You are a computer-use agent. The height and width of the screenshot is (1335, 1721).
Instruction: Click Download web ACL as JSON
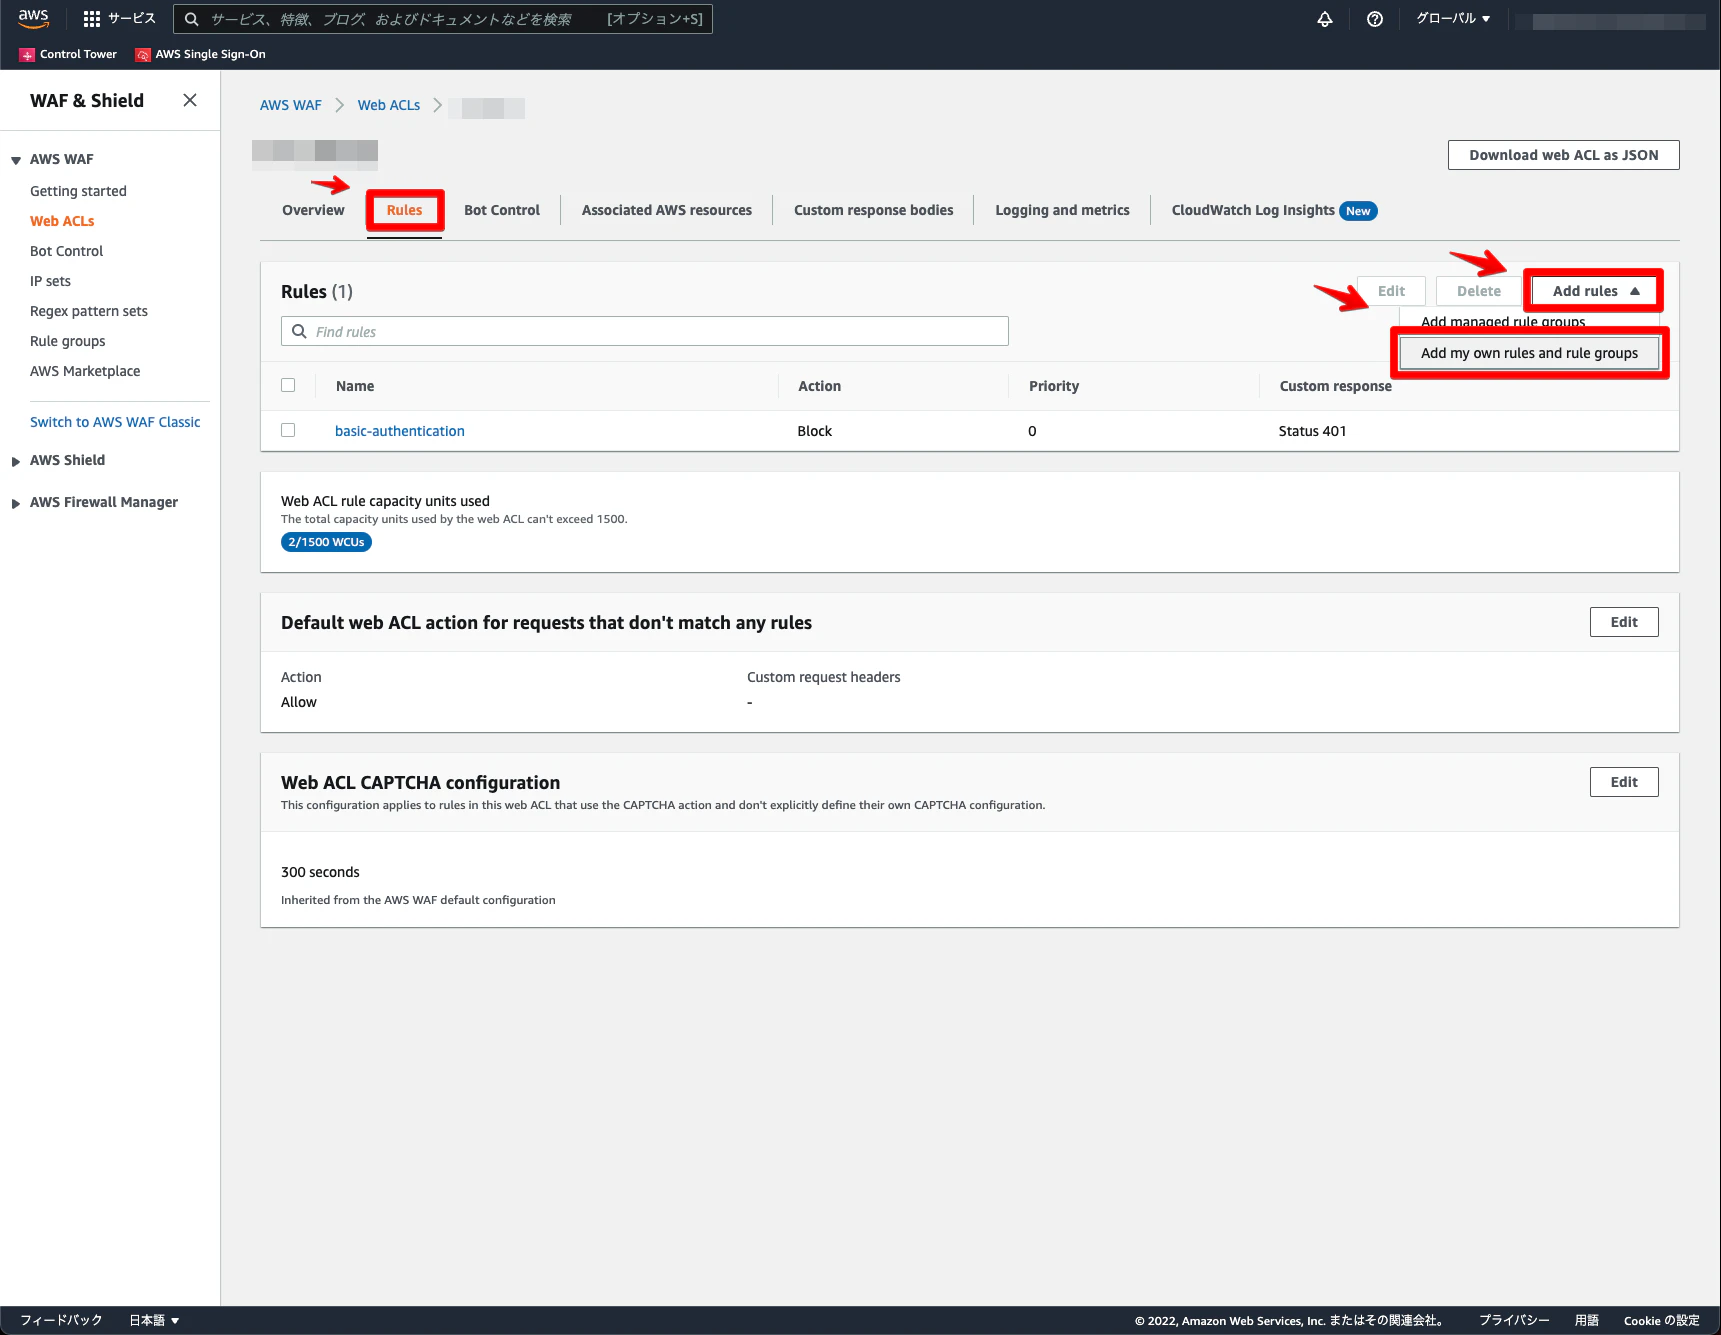tap(1563, 155)
